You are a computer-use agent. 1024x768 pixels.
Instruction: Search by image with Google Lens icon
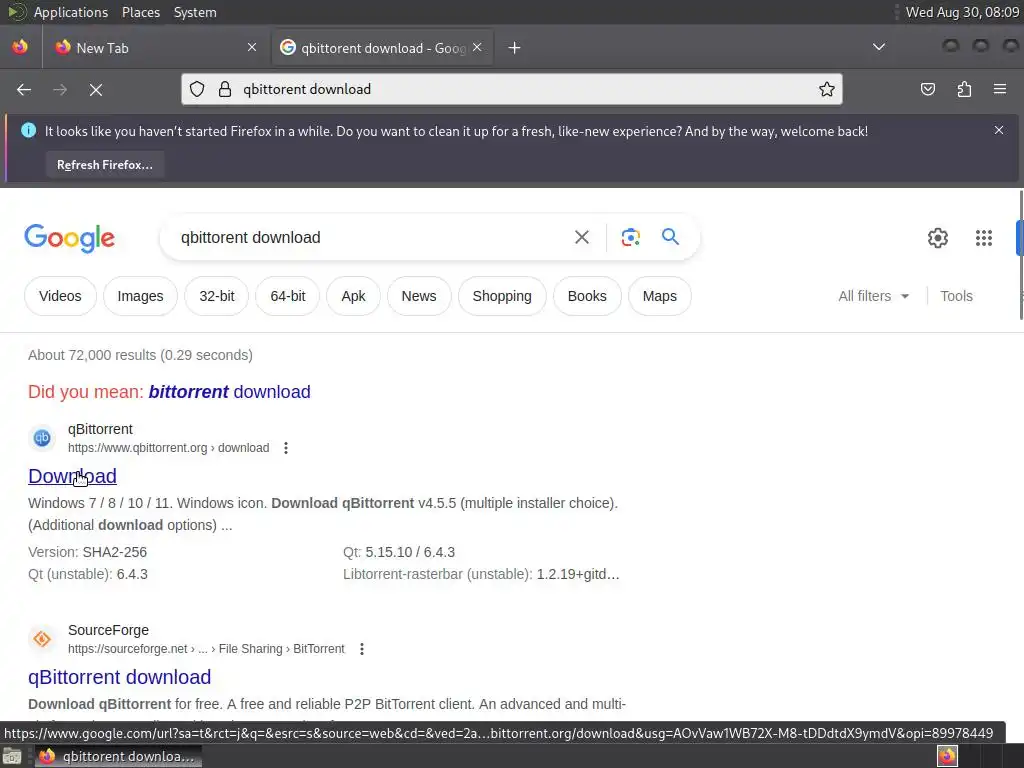[x=630, y=237]
